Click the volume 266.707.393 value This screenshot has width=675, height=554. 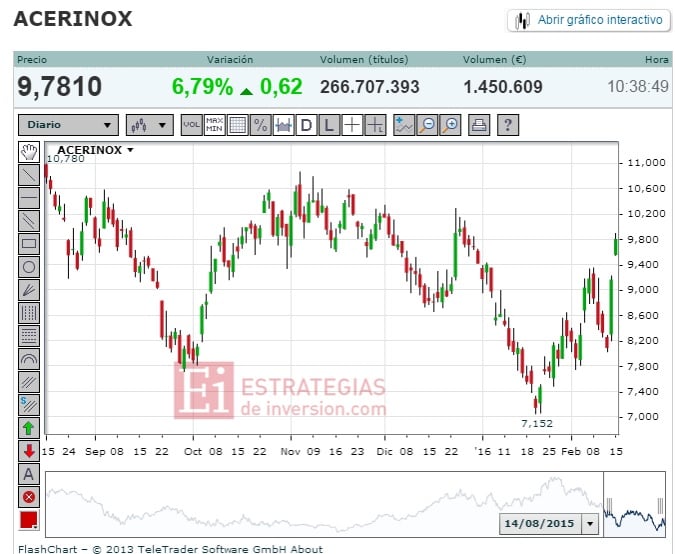coord(369,87)
